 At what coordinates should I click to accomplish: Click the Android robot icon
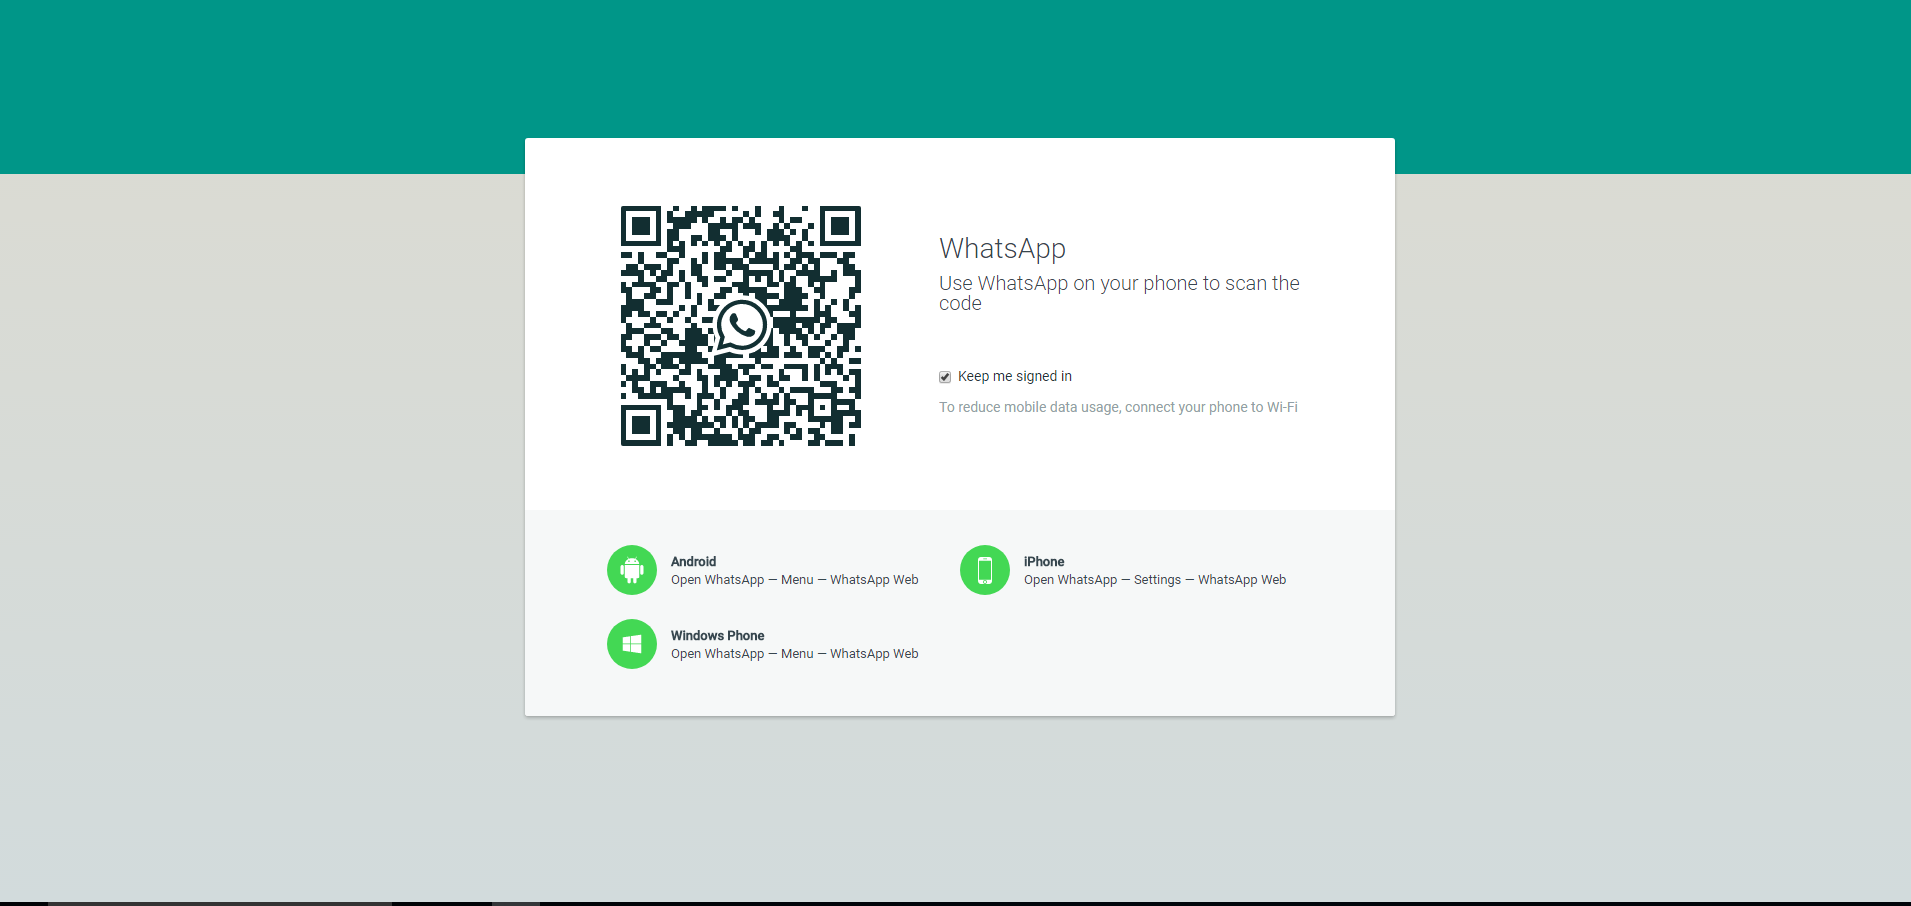pyautogui.click(x=632, y=570)
